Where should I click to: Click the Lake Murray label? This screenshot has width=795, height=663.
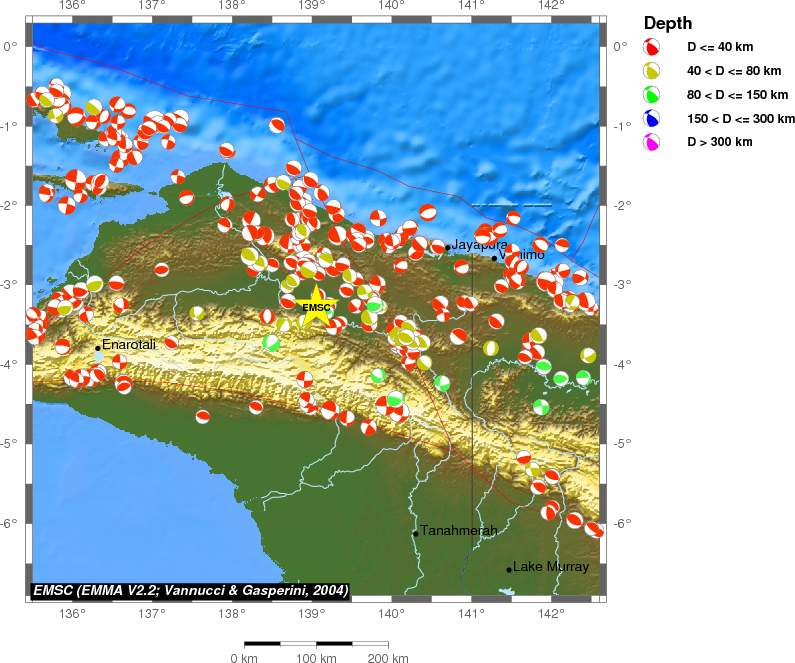551,567
